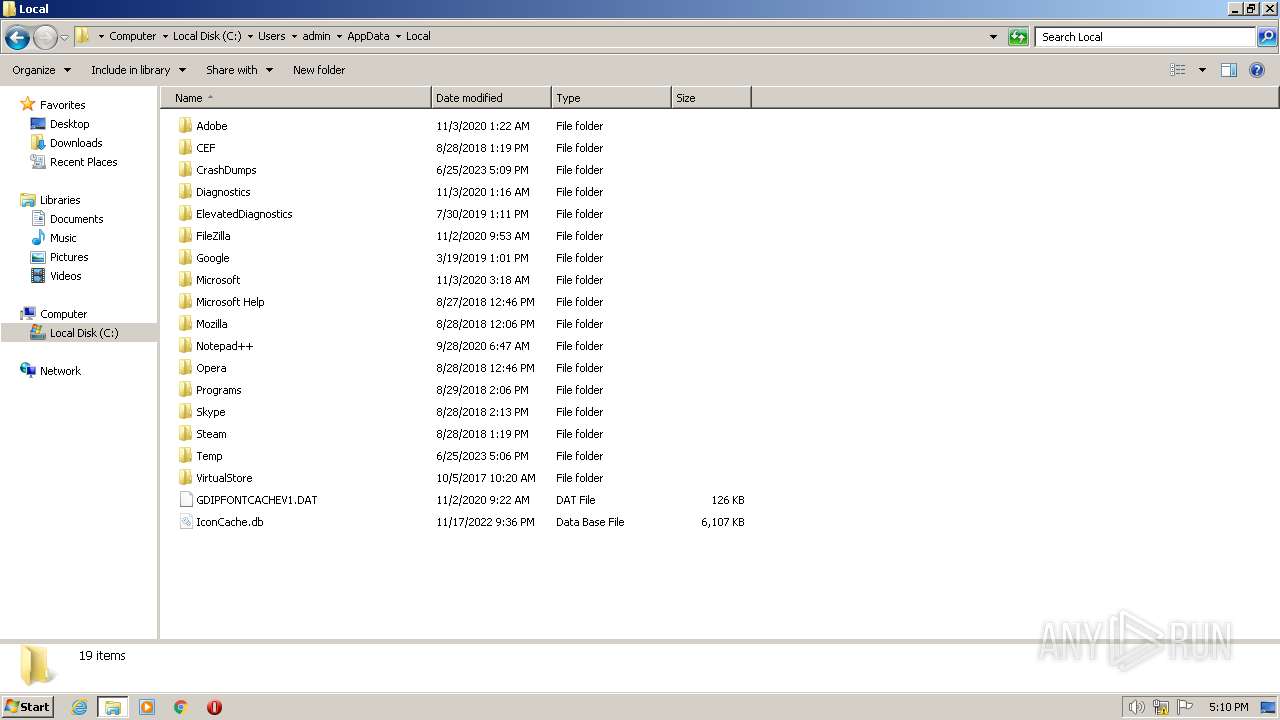The image size is (1280, 720).
Task: Click the refresh button beside address bar
Action: tap(1018, 37)
